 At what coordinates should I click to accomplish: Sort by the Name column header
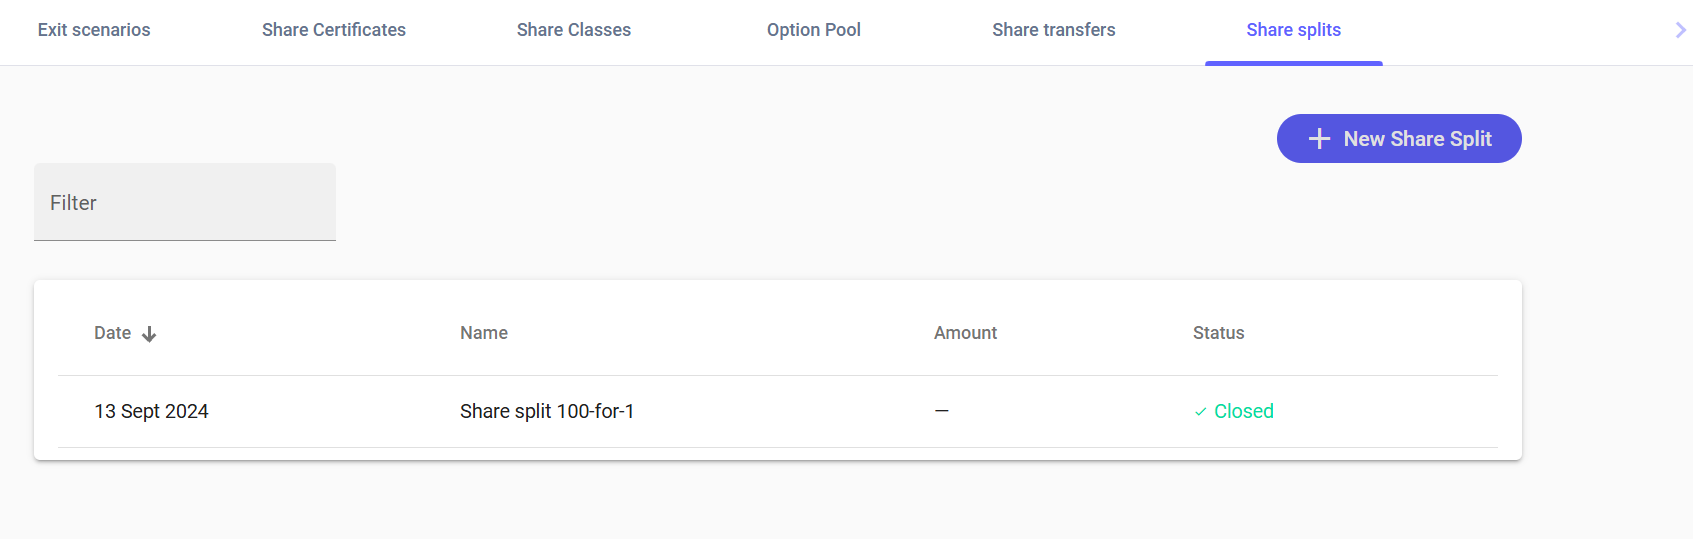[x=484, y=333]
